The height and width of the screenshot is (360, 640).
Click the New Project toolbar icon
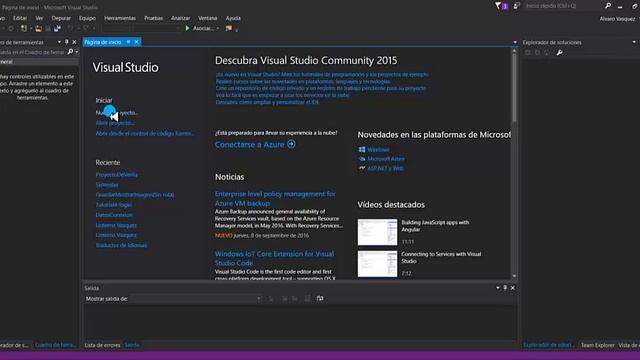tap(24, 28)
